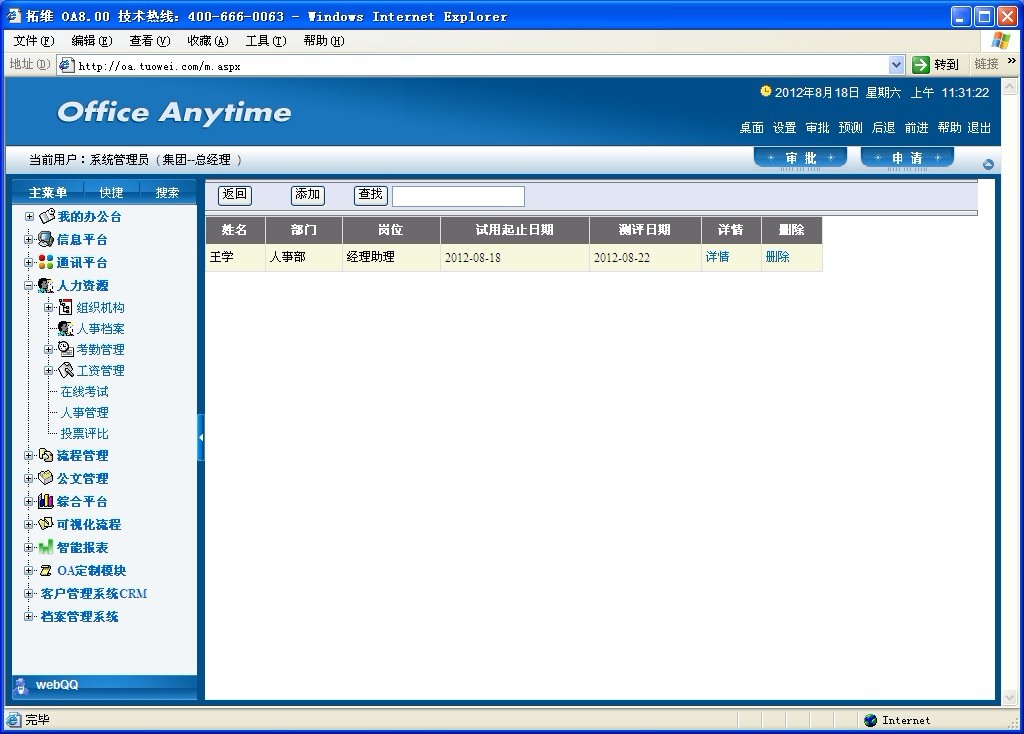The image size is (1024, 734).
Task: Click the search input field beside 查找
Action: point(458,196)
